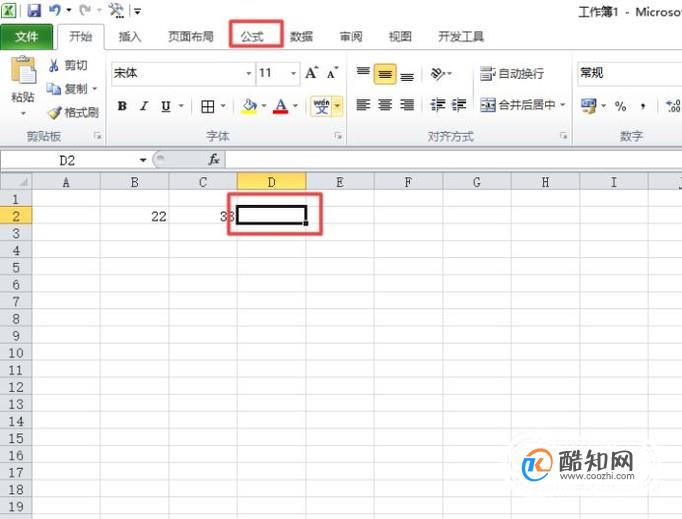Open the Name Box dropdown arrow
The height and width of the screenshot is (519, 682).
[x=143, y=161]
